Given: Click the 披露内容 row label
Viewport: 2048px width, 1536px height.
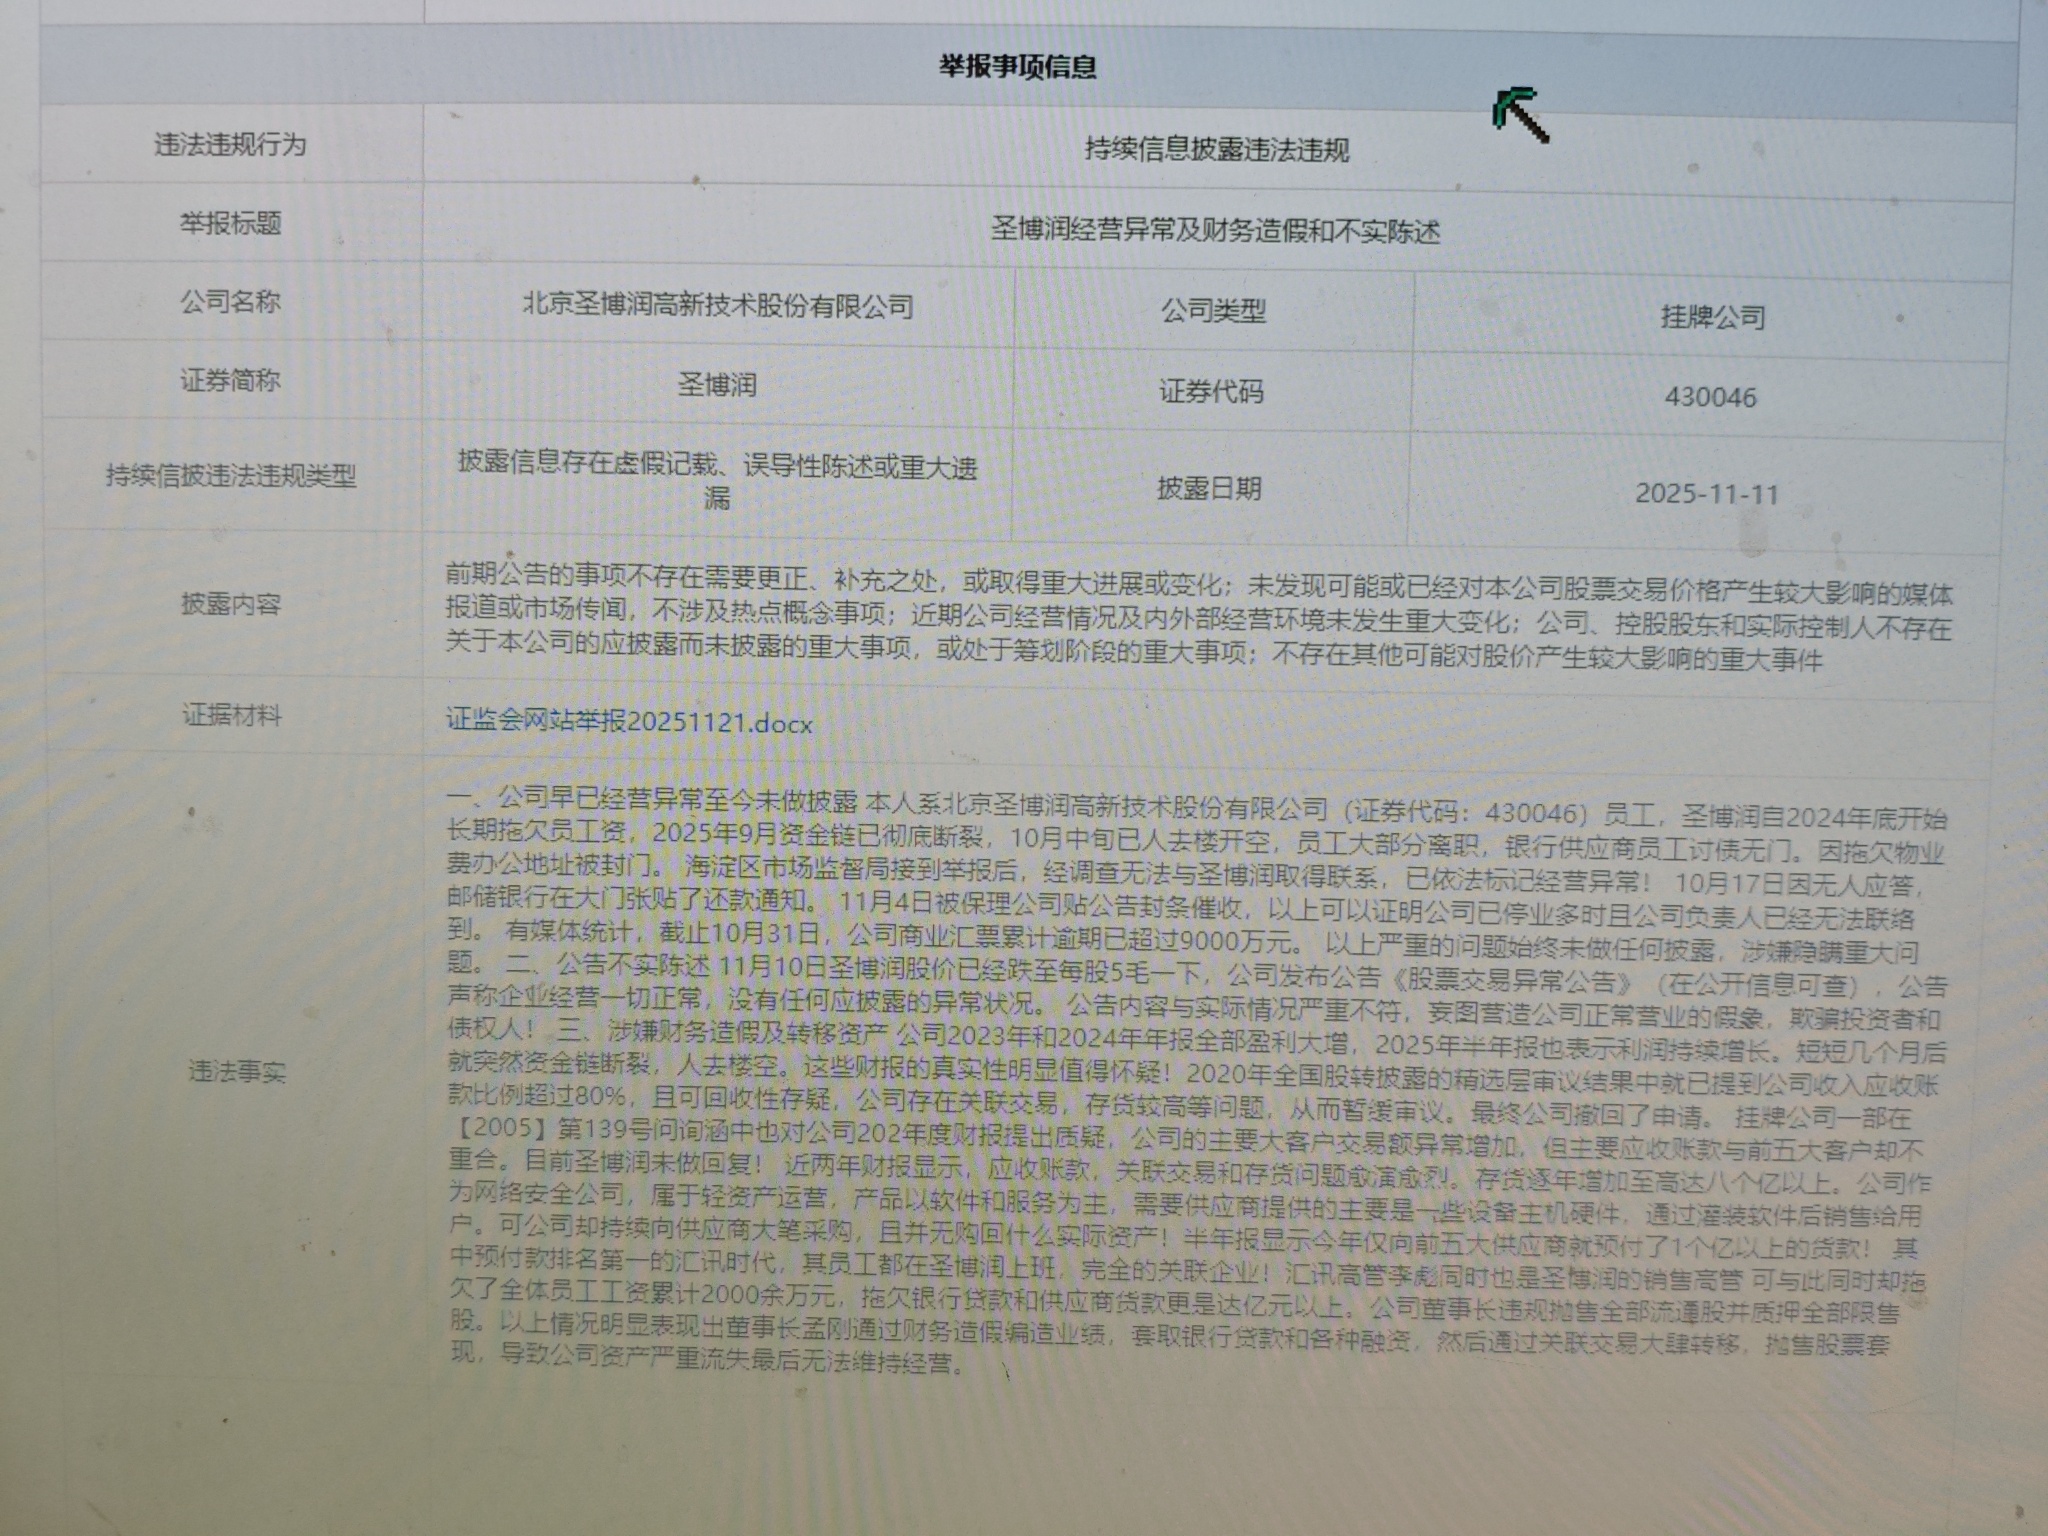Looking at the screenshot, I should (230, 604).
